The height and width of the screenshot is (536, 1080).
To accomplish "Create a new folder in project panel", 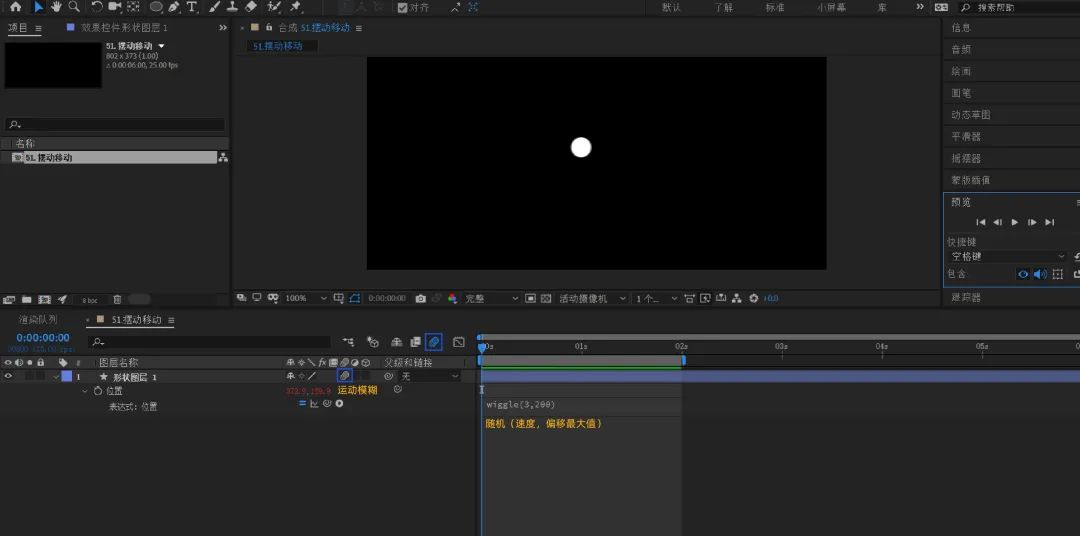I will click(x=26, y=300).
